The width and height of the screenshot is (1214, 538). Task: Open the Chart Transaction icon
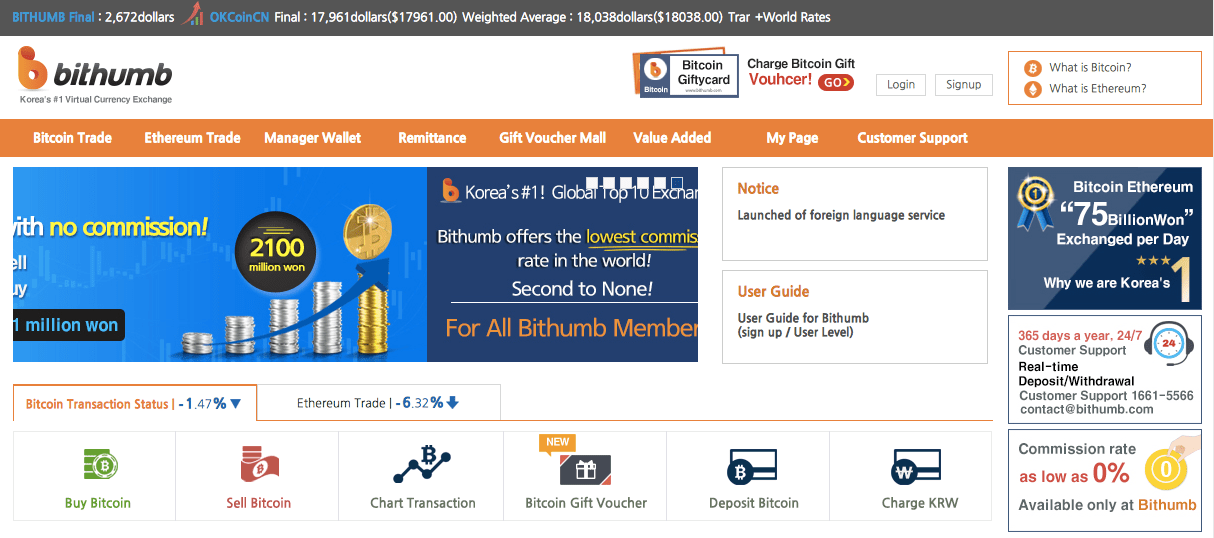(x=422, y=466)
